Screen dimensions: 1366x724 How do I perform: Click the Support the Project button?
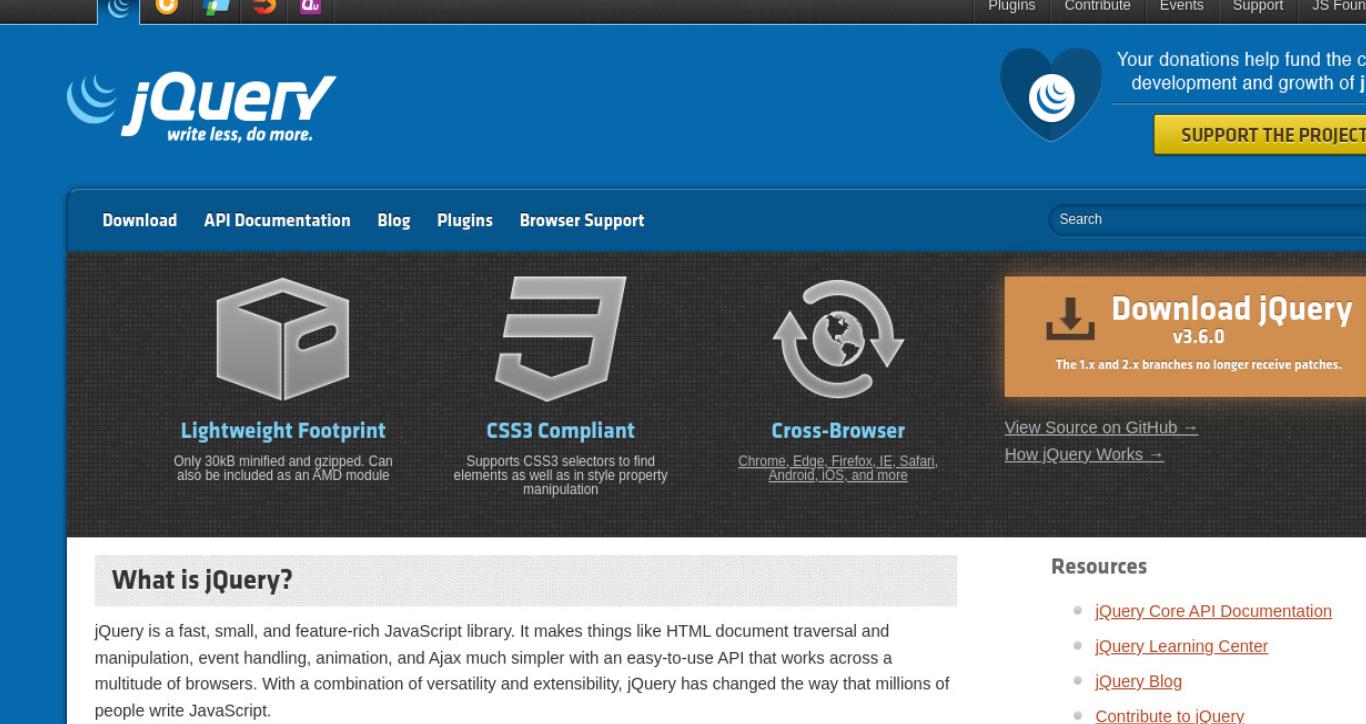point(1260,135)
